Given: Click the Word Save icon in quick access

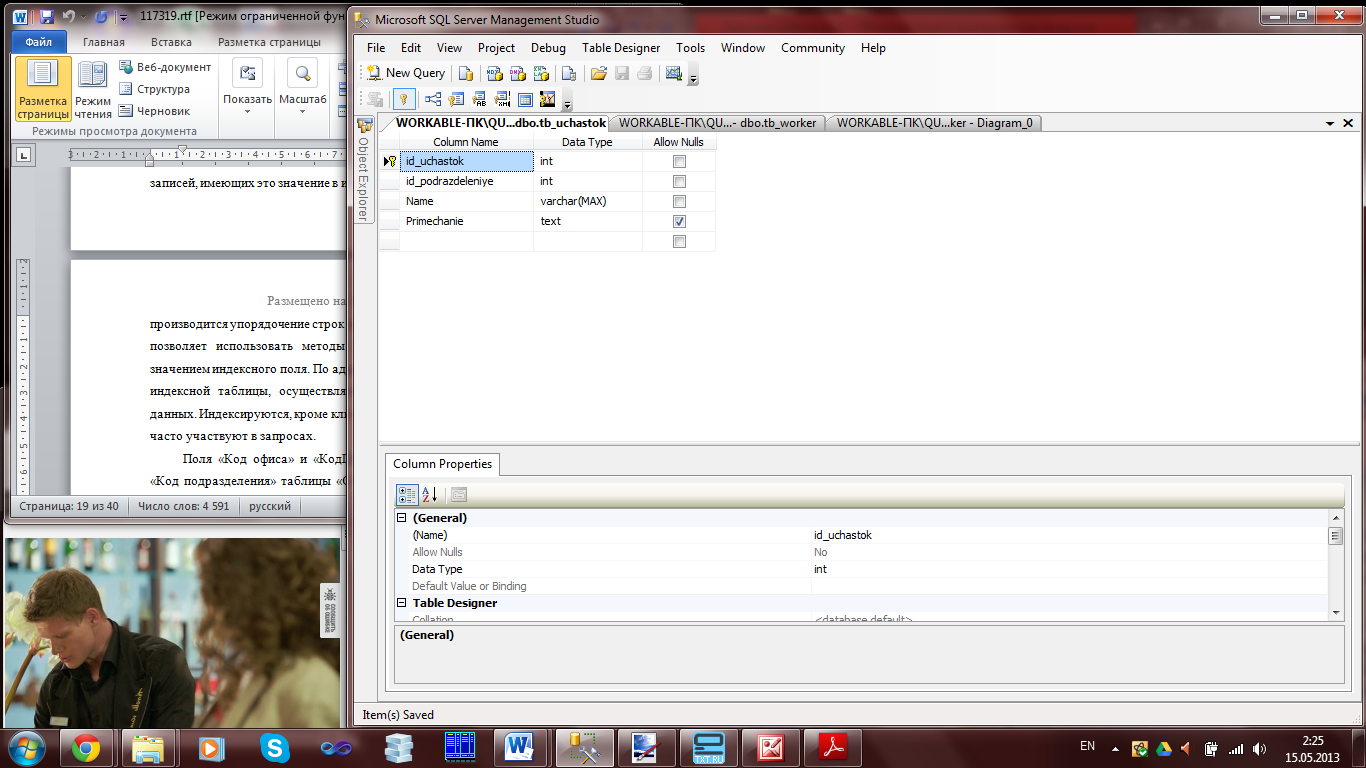Looking at the screenshot, I should (x=46, y=17).
